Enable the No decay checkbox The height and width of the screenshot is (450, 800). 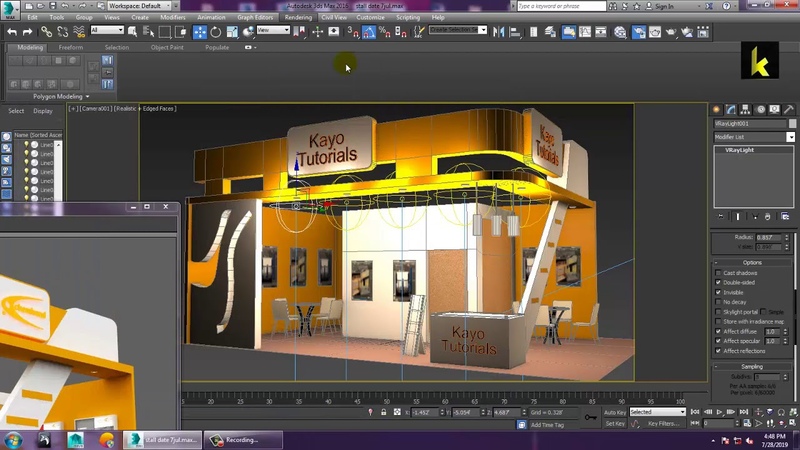click(x=718, y=302)
